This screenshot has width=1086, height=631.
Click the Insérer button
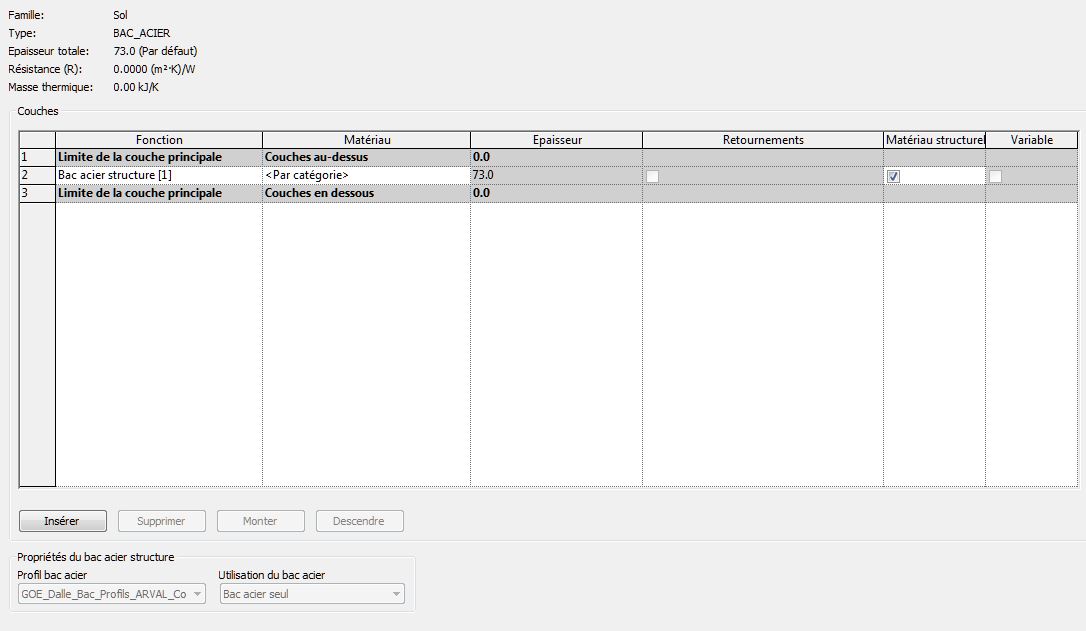[62, 521]
